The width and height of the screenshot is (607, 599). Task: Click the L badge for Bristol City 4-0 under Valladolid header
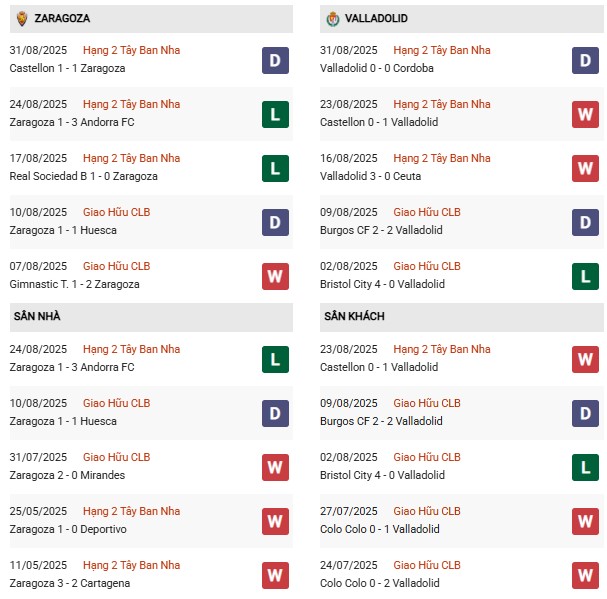[585, 276]
